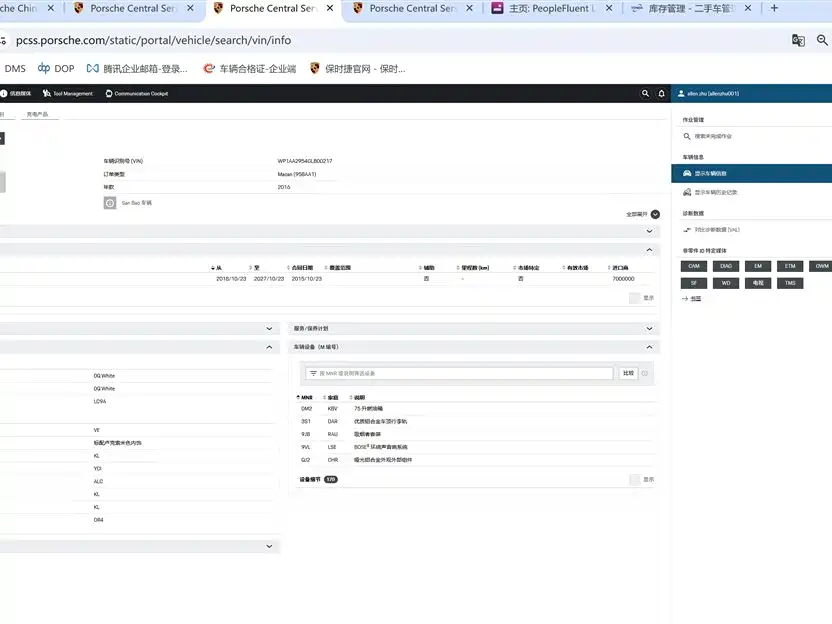Sort the equipment table by MNR column

tap(305, 397)
